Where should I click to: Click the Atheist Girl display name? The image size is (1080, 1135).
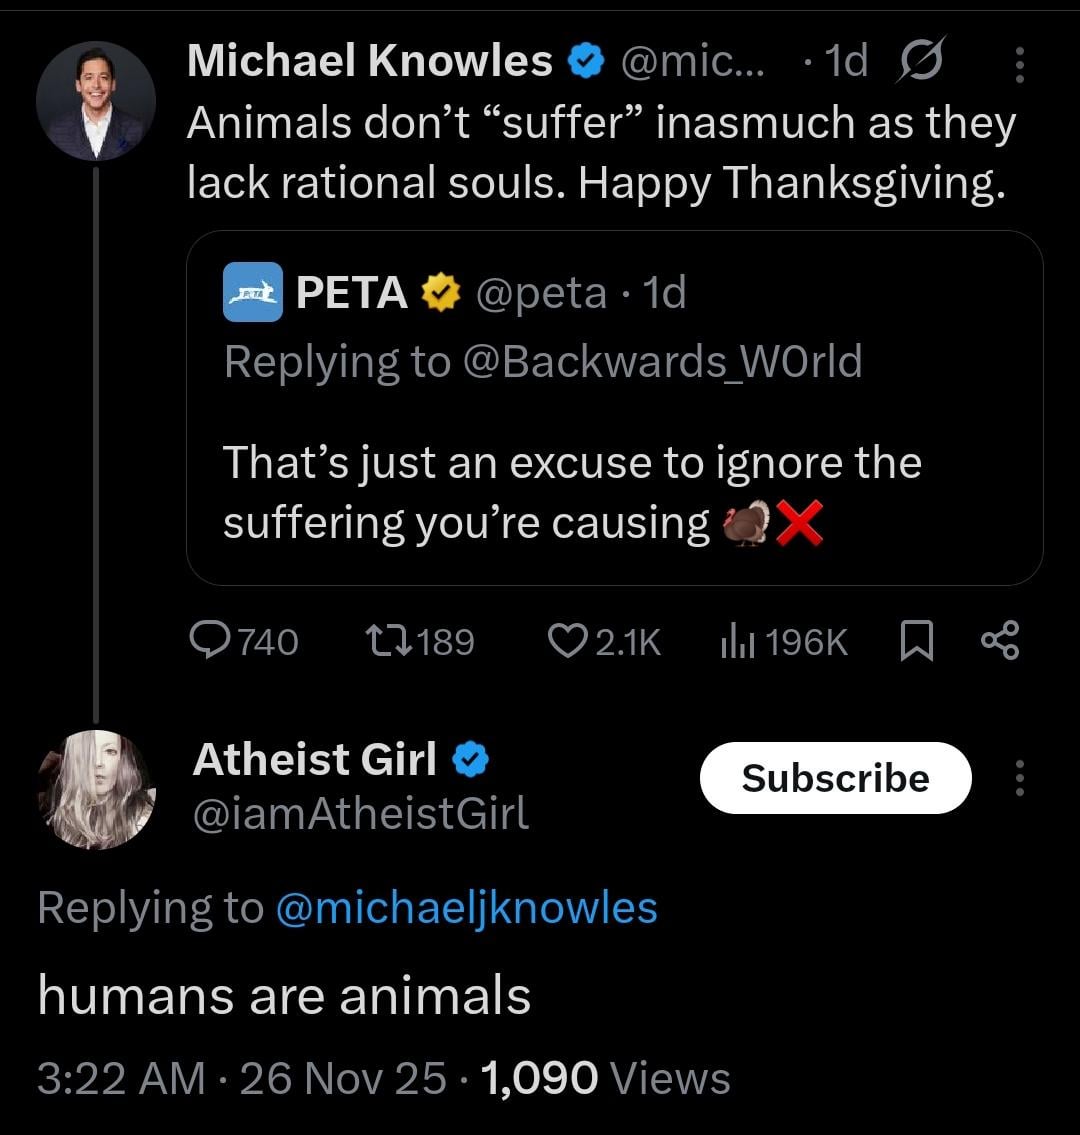pyautogui.click(x=314, y=760)
